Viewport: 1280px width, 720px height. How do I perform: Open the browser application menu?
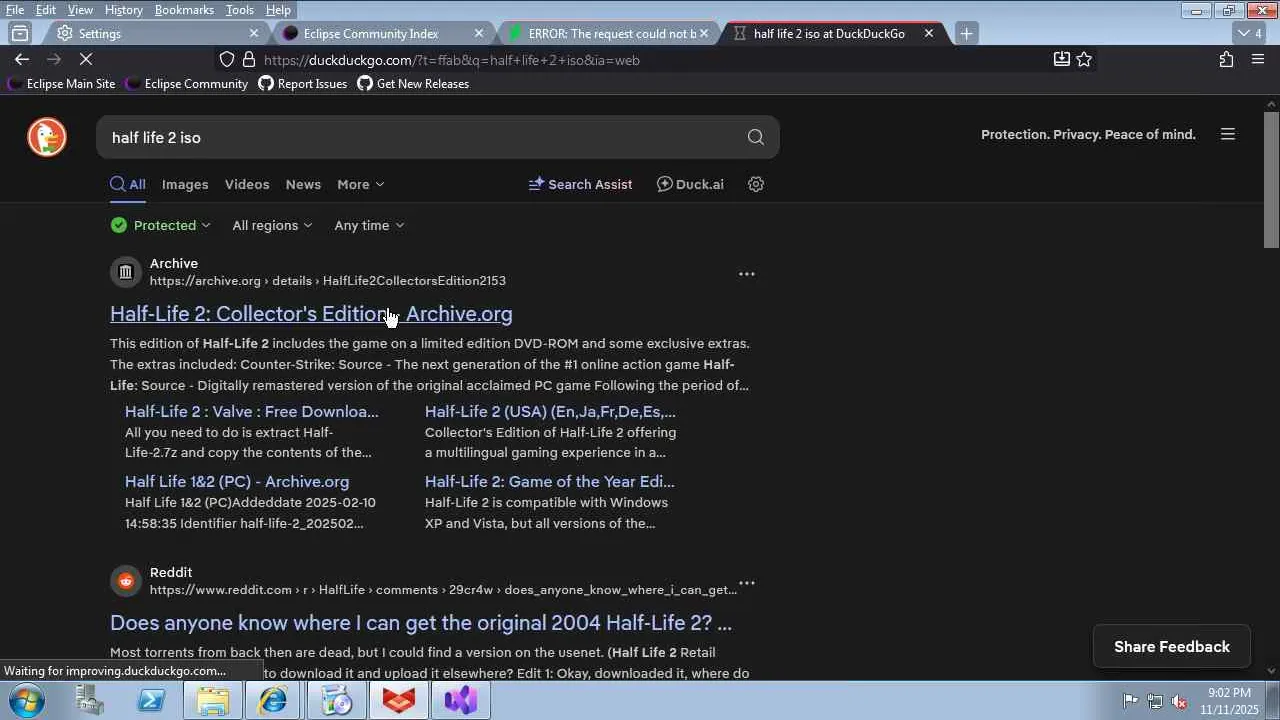click(1258, 60)
